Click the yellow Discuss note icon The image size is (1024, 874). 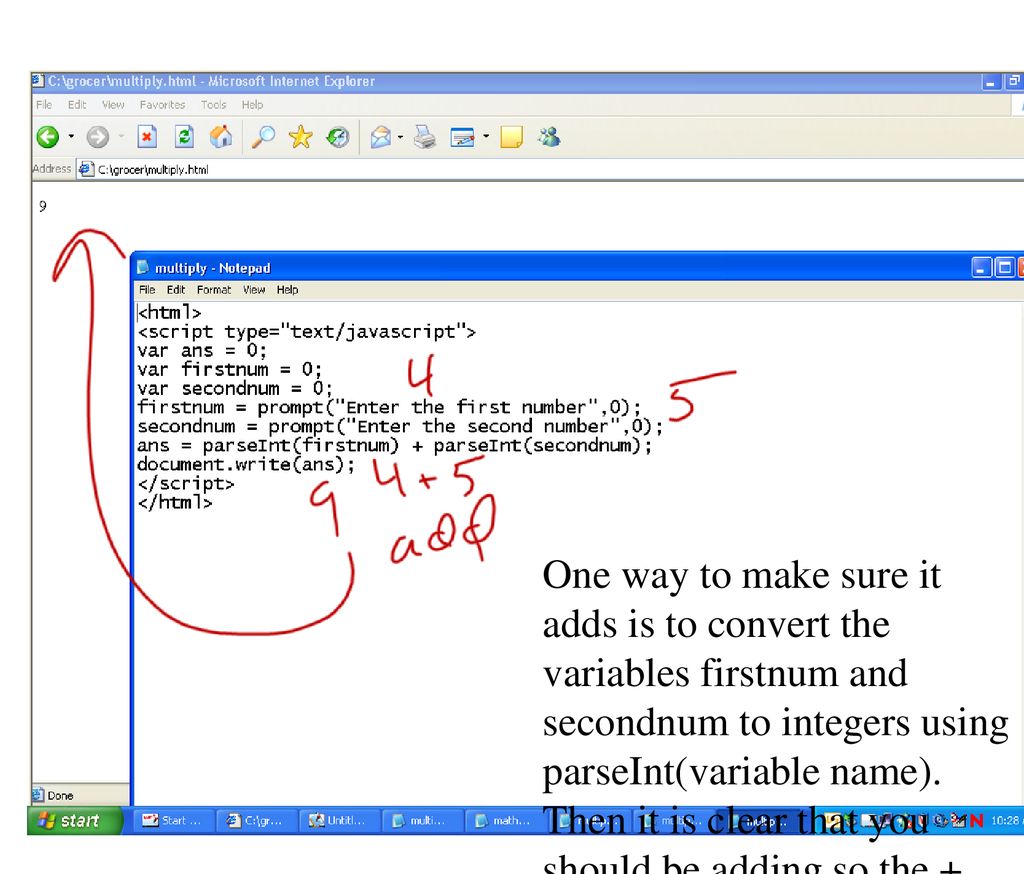point(511,137)
